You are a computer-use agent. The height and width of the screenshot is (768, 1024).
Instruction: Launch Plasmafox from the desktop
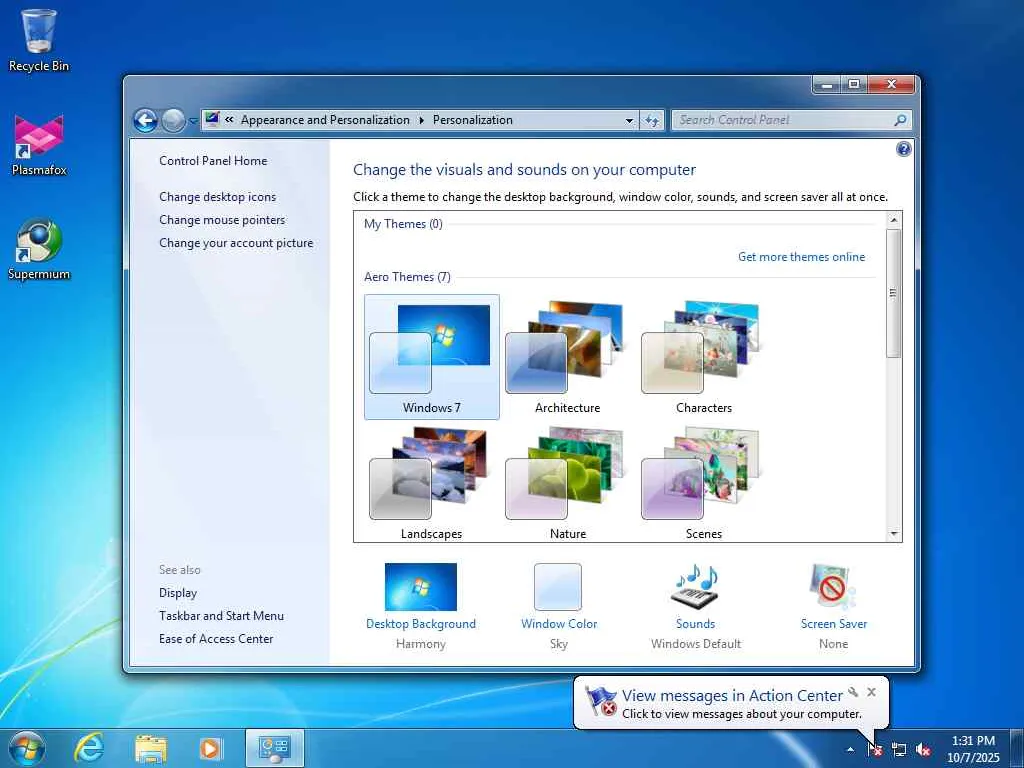[x=39, y=145]
